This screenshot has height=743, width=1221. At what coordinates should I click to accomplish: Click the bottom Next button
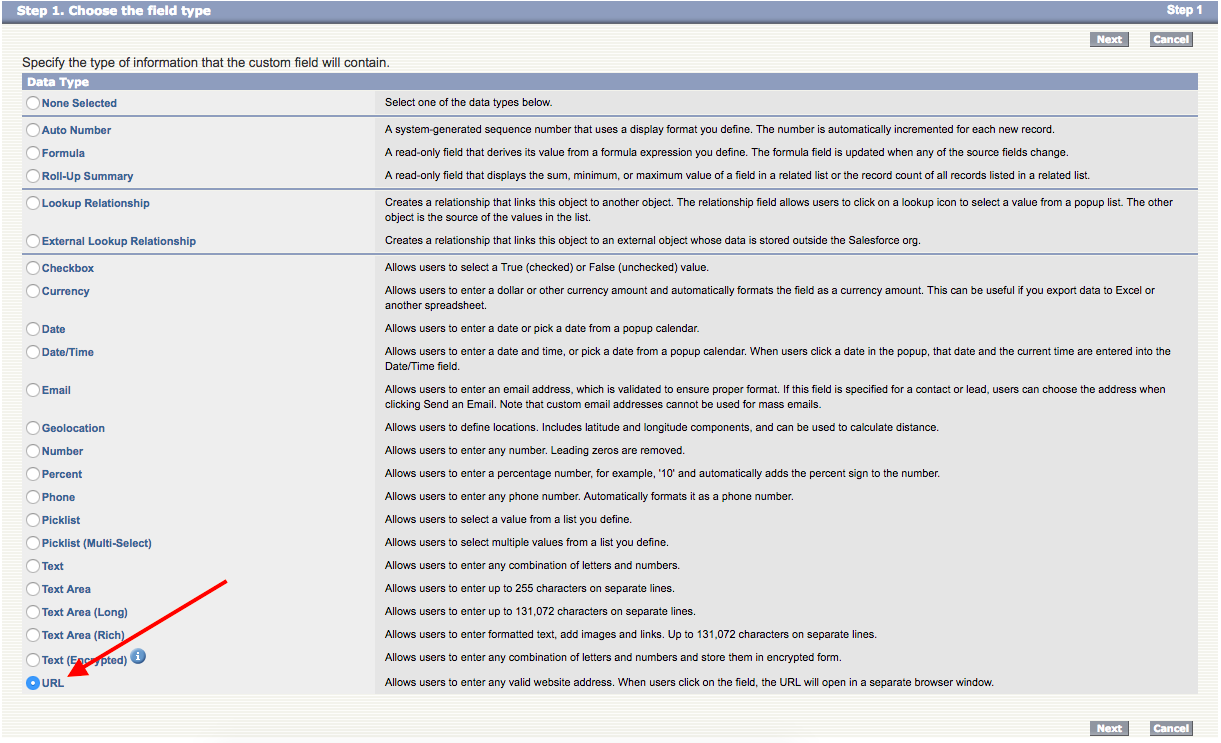[x=1109, y=729]
